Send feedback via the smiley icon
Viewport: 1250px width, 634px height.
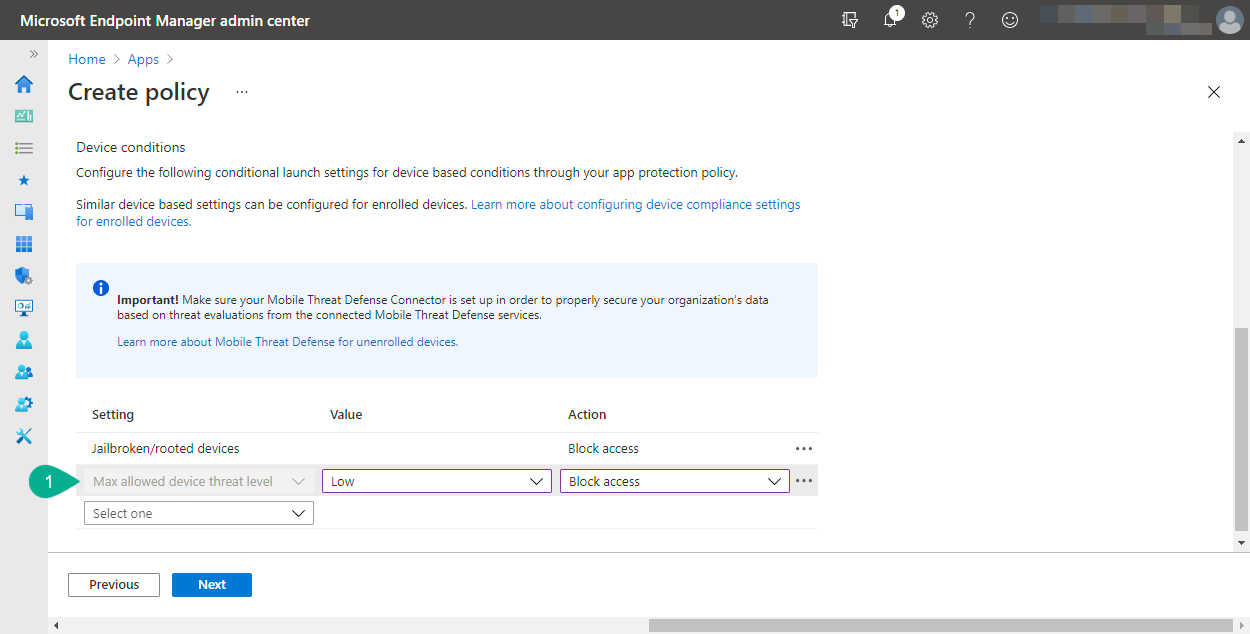[1010, 20]
